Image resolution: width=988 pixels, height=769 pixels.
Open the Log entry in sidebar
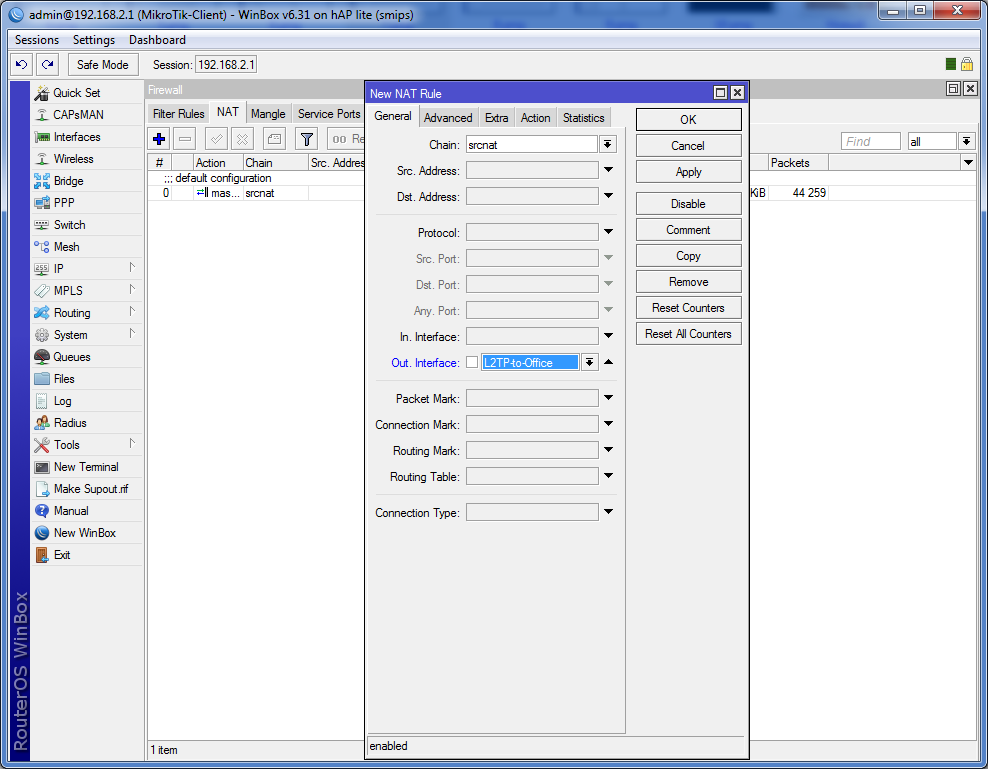coord(62,401)
